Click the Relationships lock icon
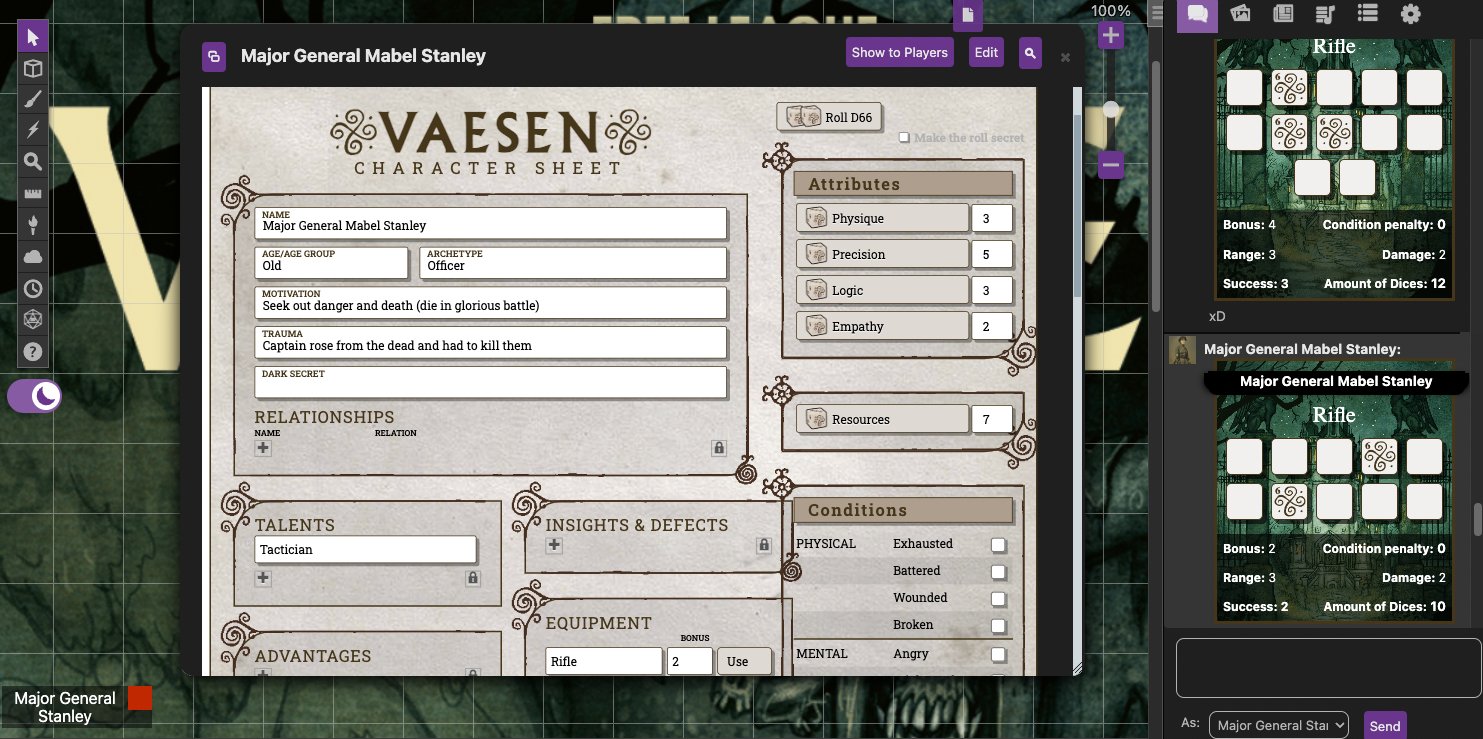1483x739 pixels. coord(719,448)
